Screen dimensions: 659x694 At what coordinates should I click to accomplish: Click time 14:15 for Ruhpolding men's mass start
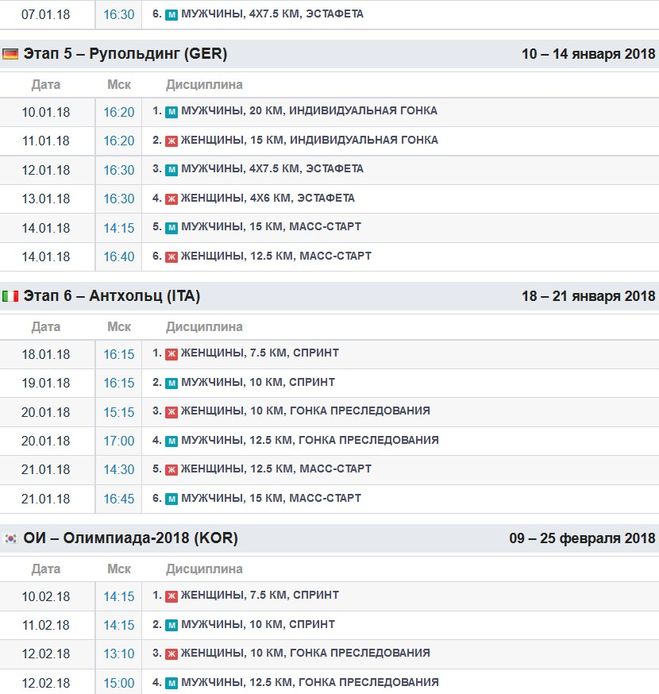119,228
